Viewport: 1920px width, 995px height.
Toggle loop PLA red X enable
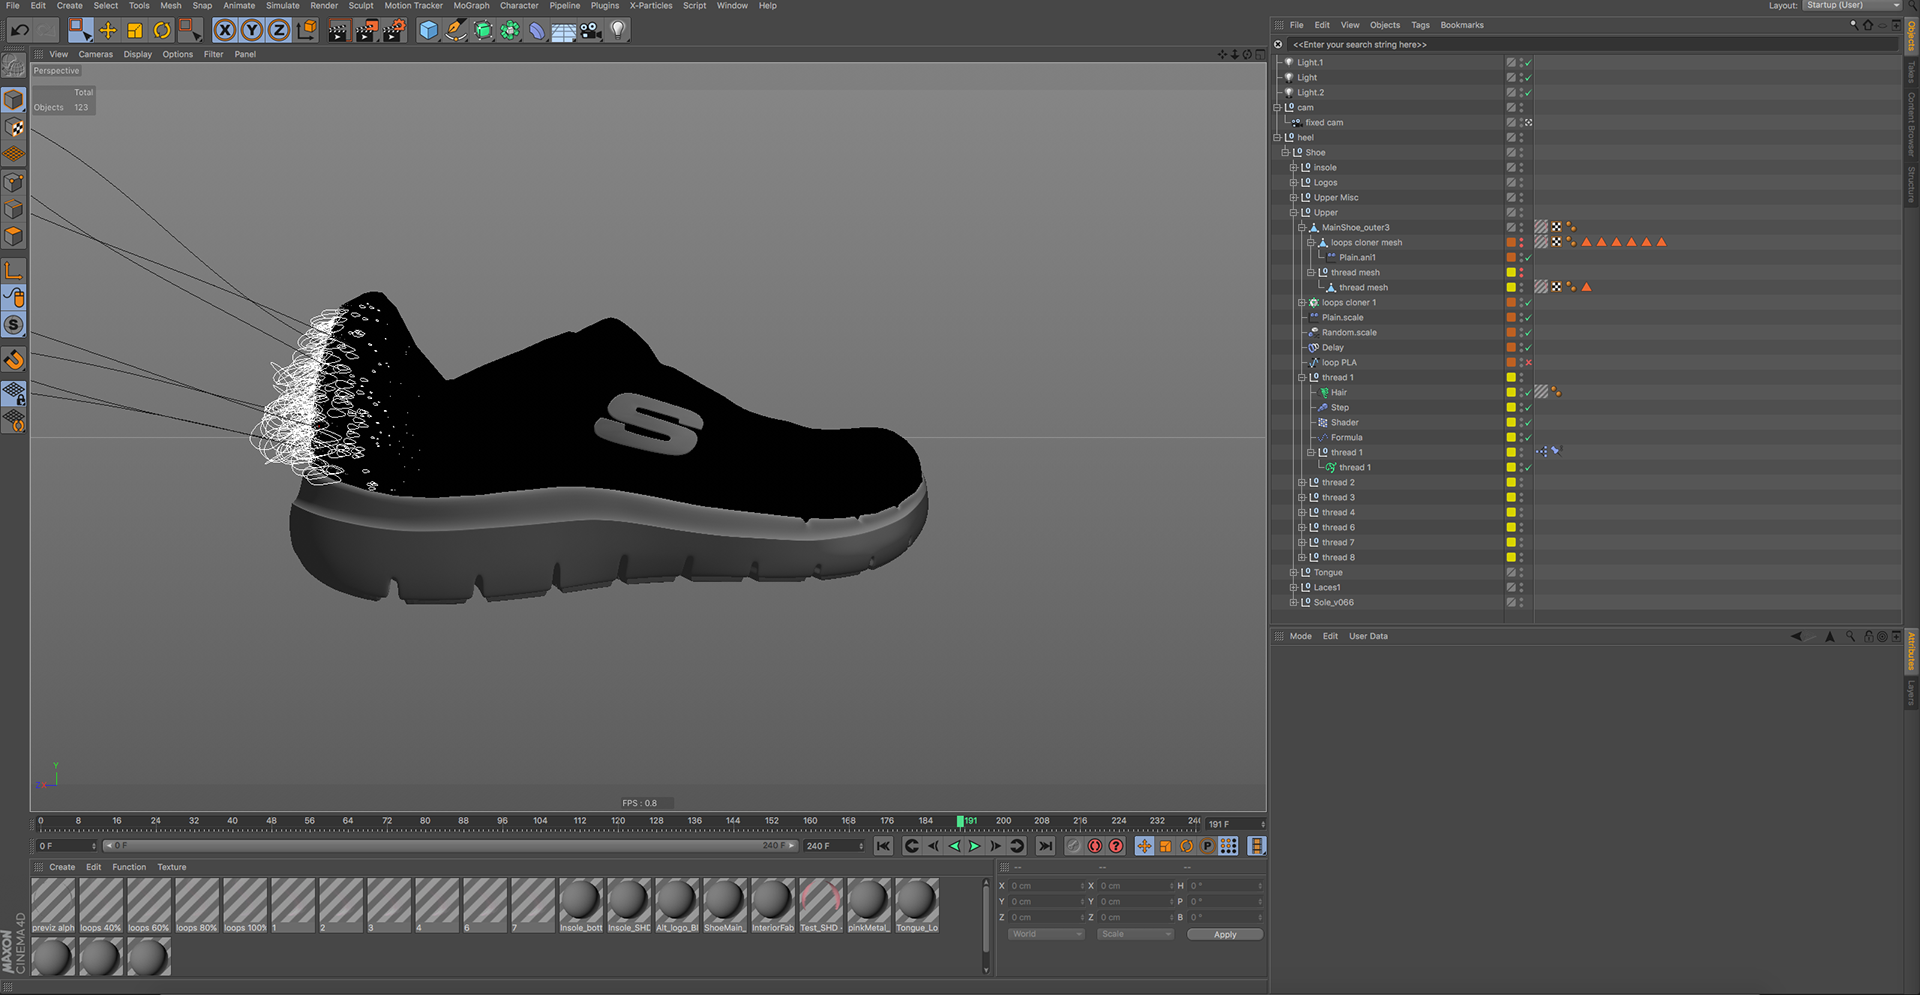point(1528,363)
